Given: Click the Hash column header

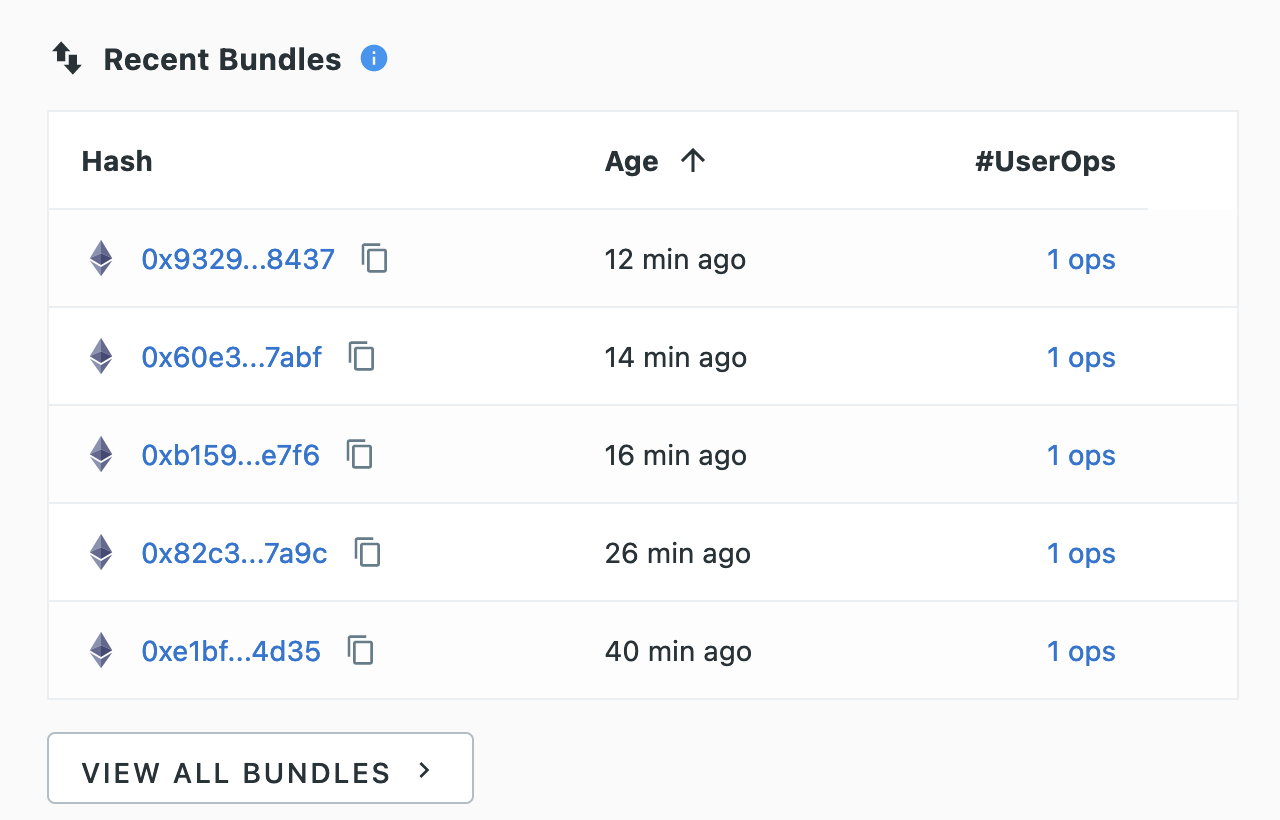Looking at the screenshot, I should pos(117,160).
